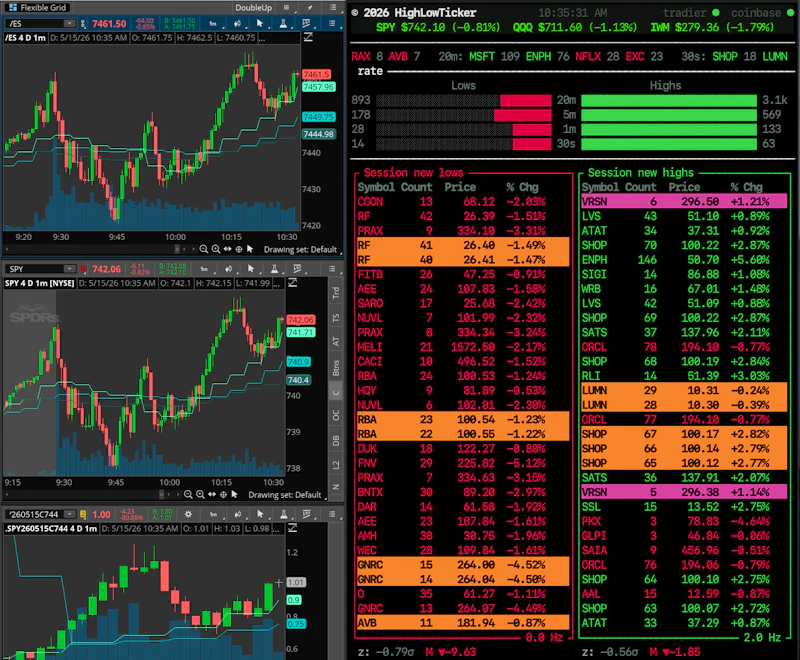The height and width of the screenshot is (660, 800).
Task: Select the pointer drawing tool on the option toolbar
Action: pyautogui.click(x=260, y=514)
